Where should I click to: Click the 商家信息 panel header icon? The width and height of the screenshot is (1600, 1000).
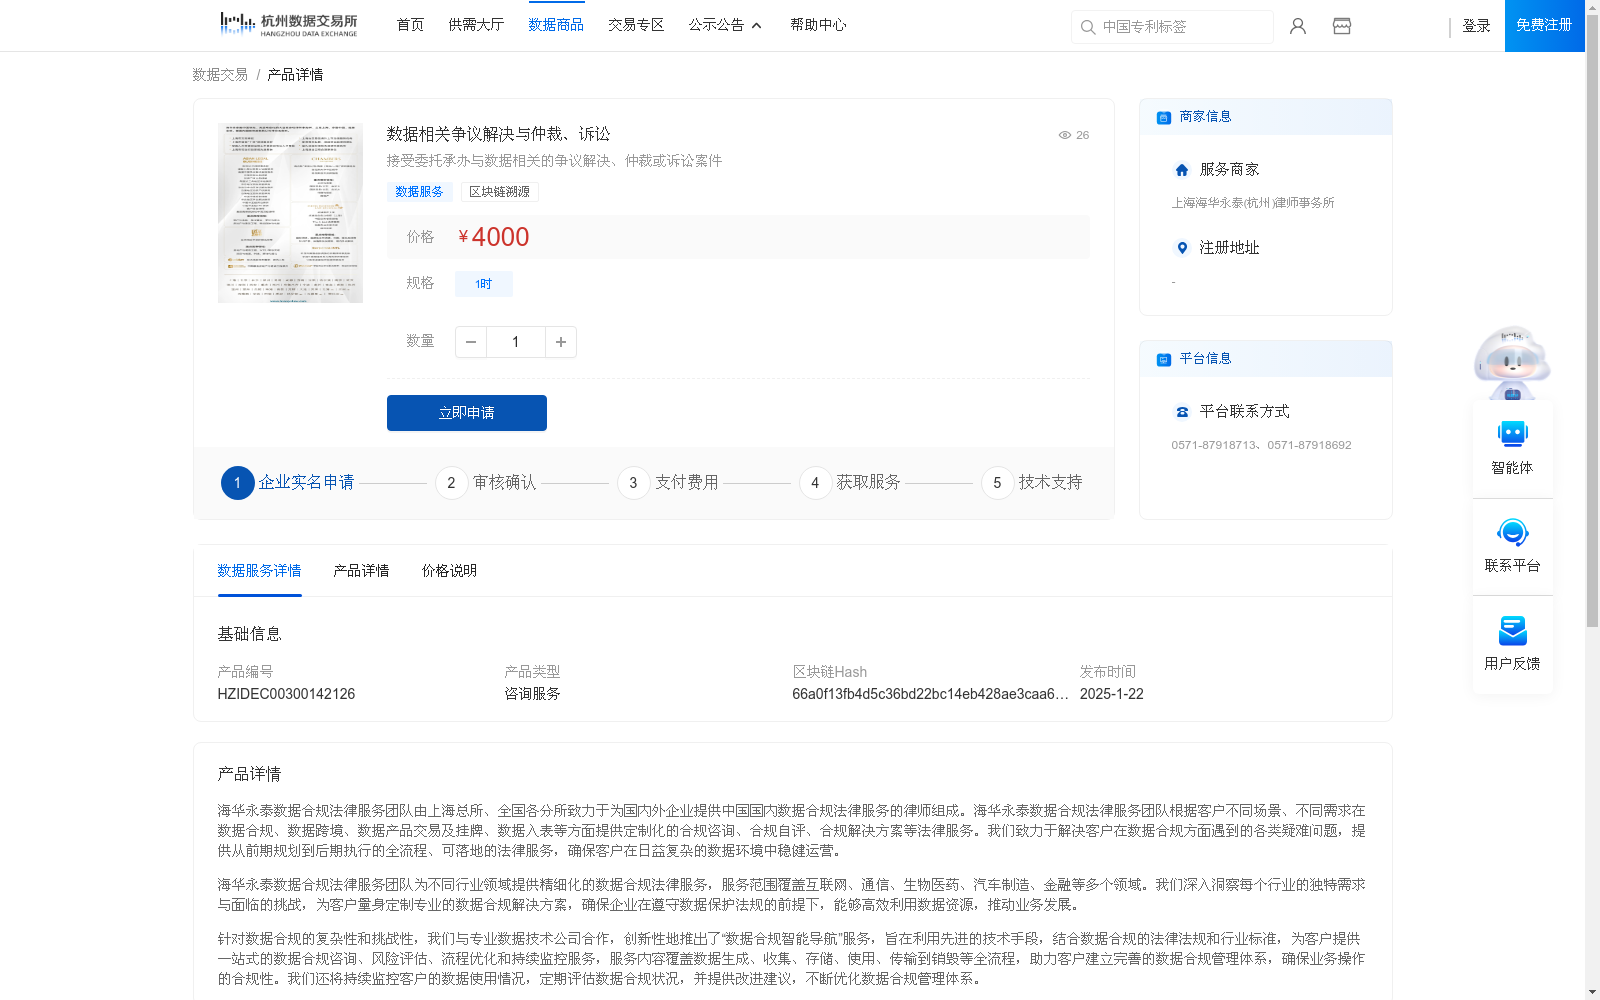(1164, 117)
